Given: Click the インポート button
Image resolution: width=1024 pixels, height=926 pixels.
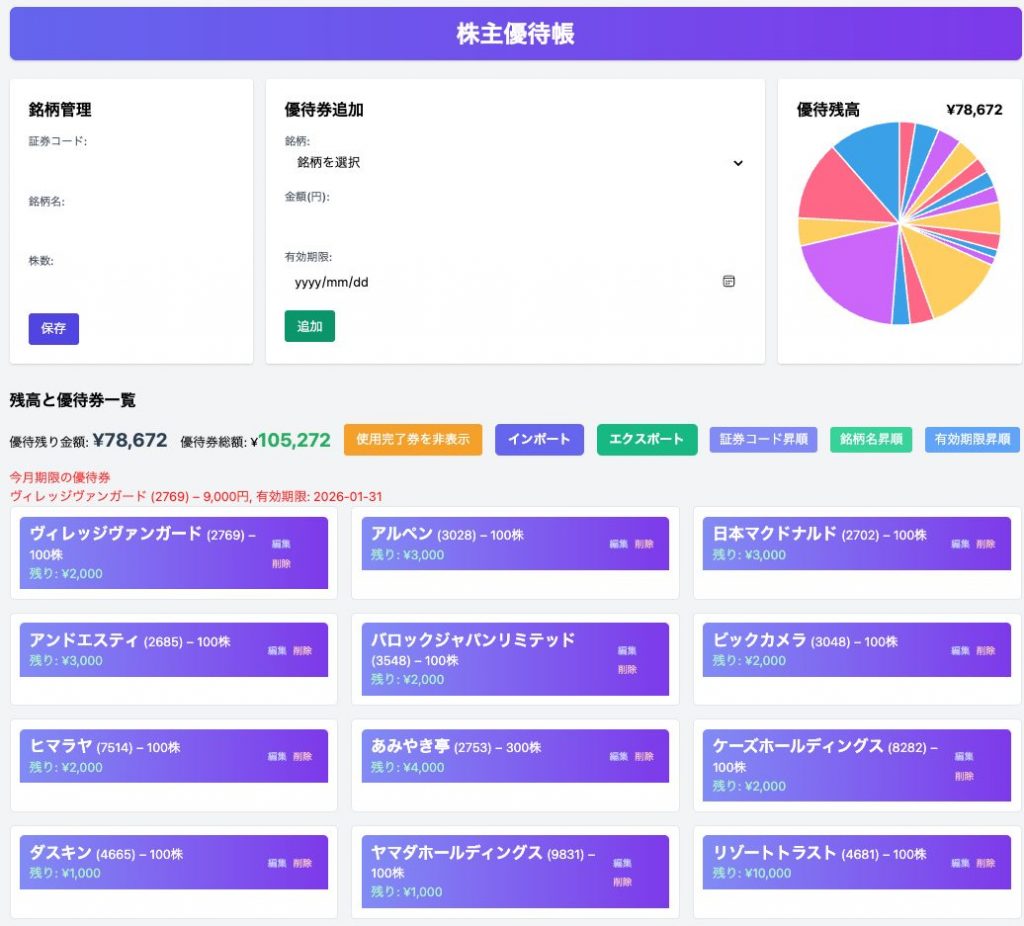Looking at the screenshot, I should tap(539, 439).
